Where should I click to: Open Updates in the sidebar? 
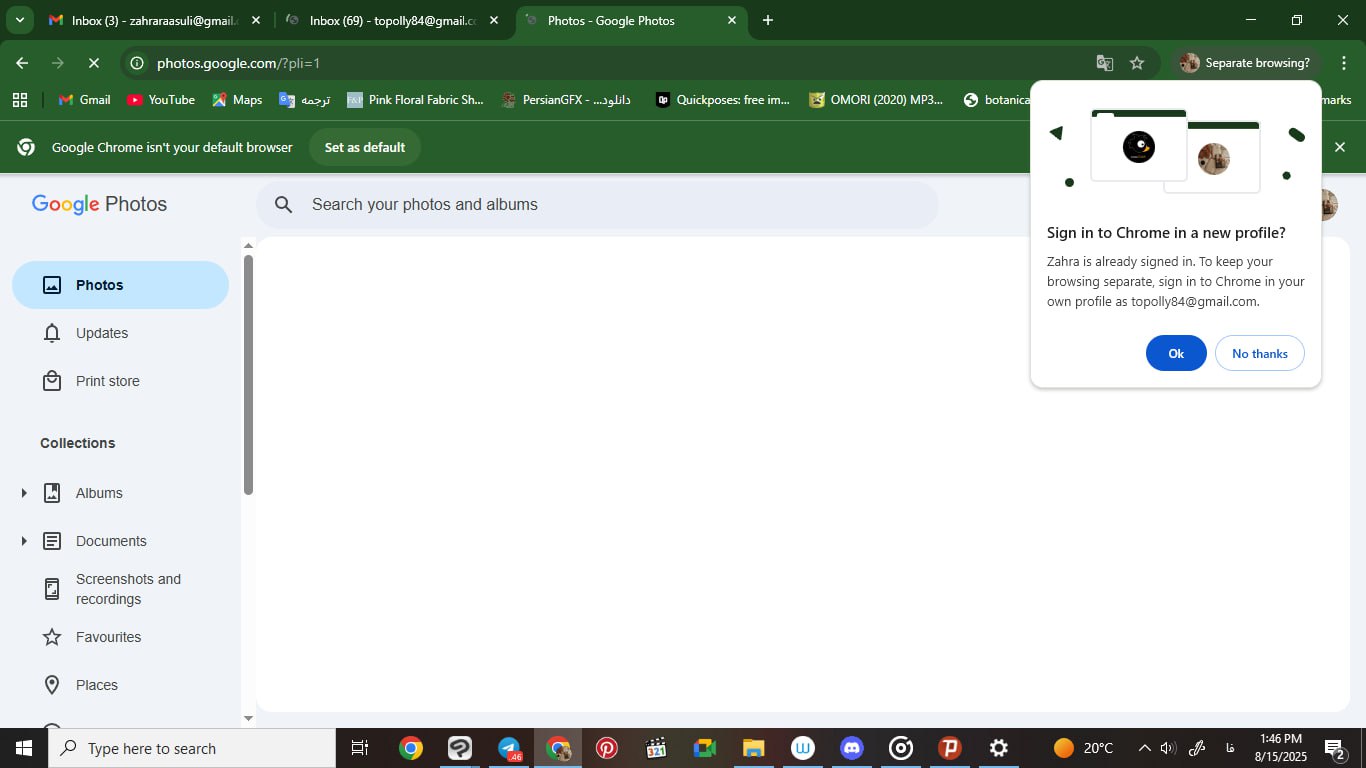(101, 333)
